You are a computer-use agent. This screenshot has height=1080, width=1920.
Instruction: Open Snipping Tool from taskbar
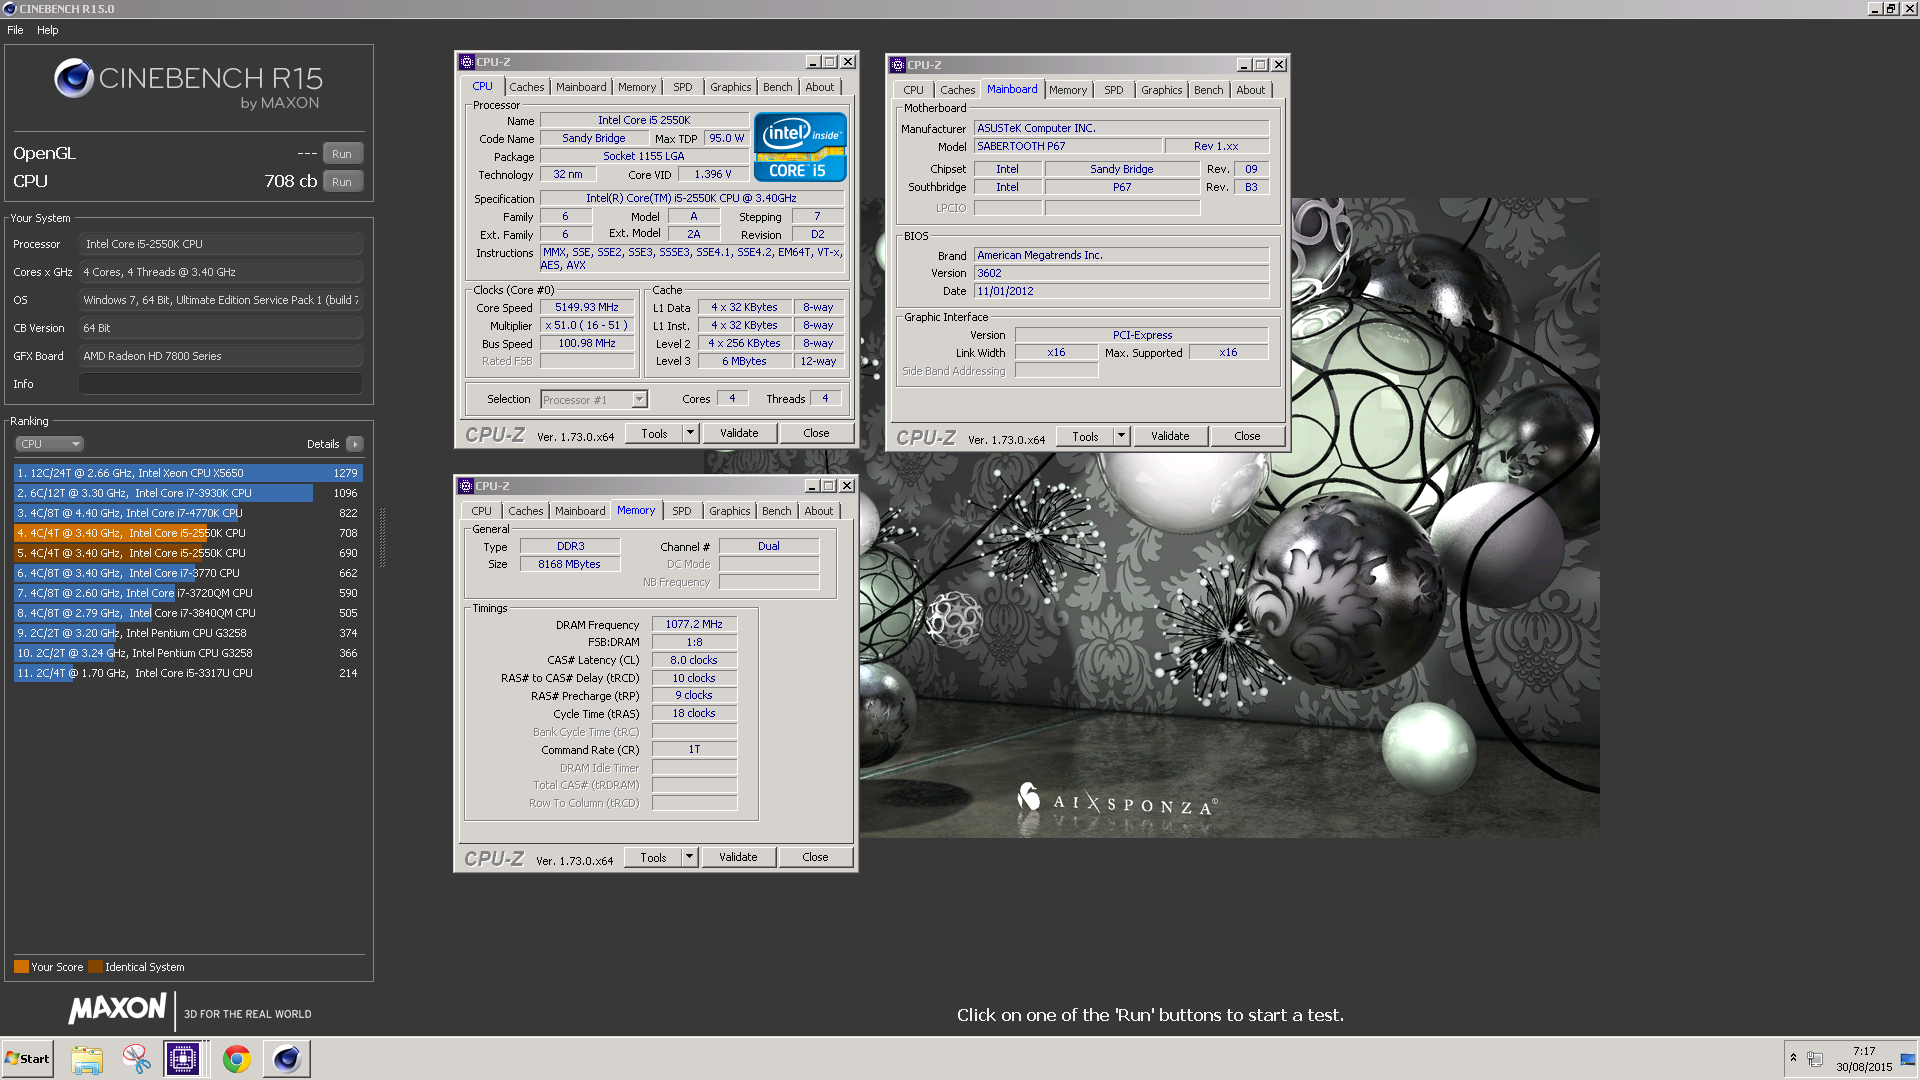point(136,1059)
